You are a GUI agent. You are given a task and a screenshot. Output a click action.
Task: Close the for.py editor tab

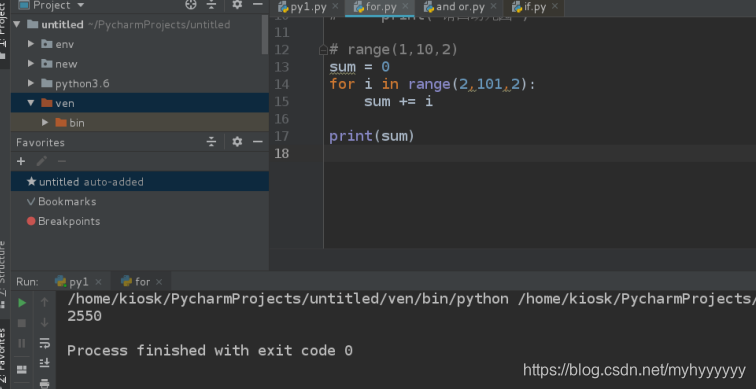tap(405, 6)
